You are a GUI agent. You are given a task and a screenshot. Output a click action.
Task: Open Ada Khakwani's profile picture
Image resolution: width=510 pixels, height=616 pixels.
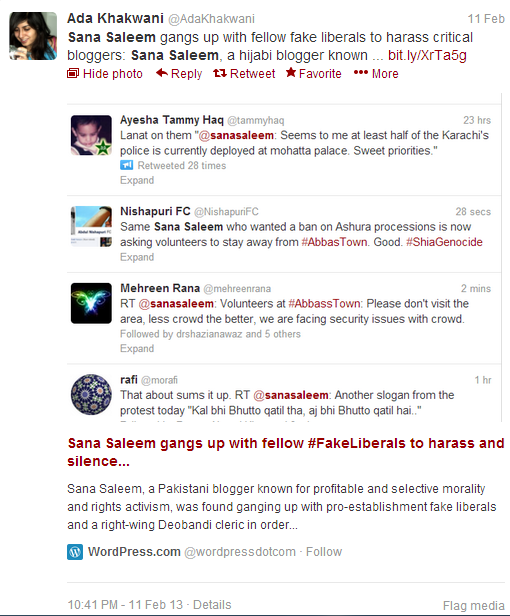pos(33,36)
